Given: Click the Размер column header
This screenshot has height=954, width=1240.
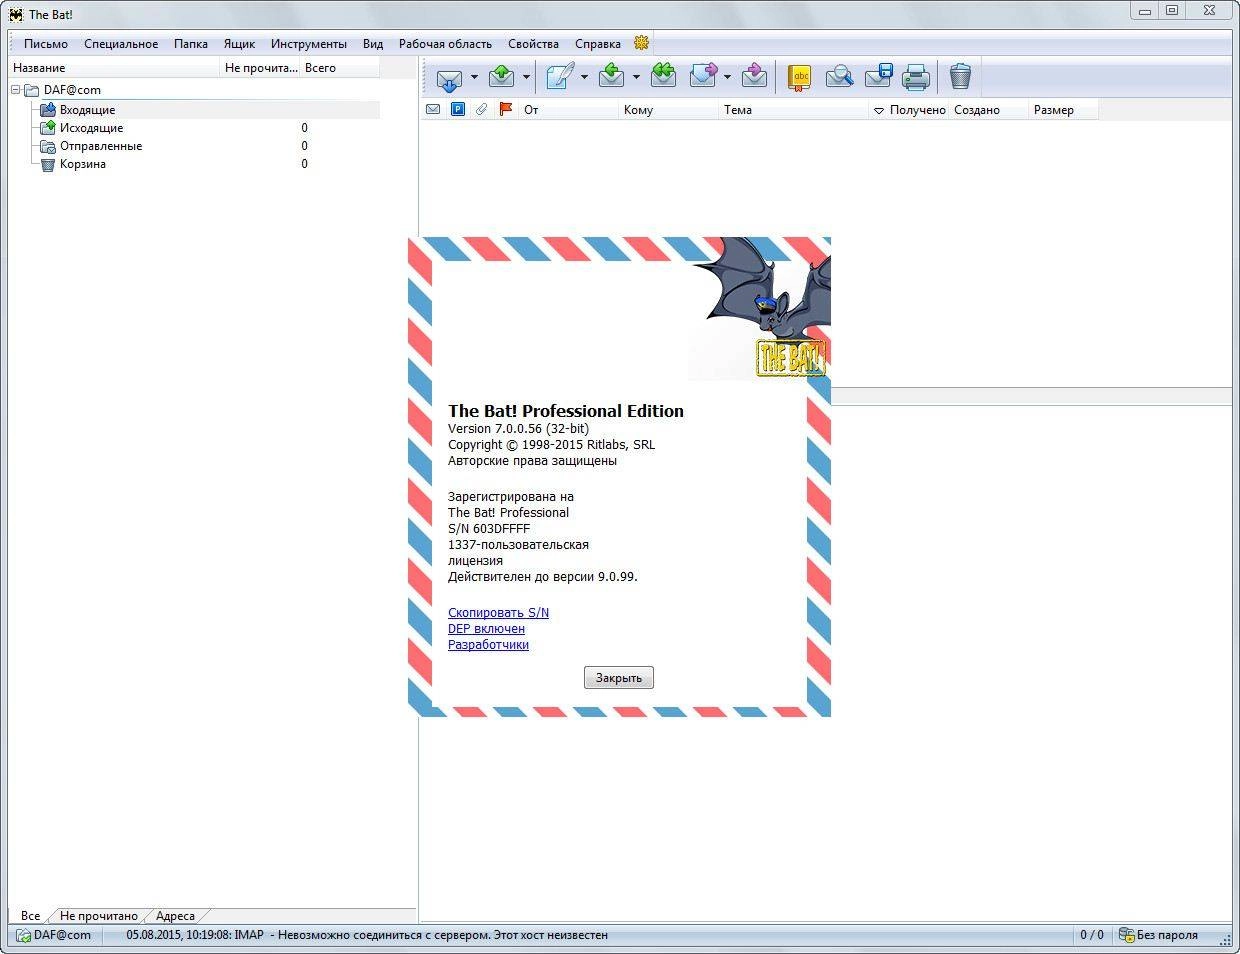Looking at the screenshot, I should pos(1063,110).
